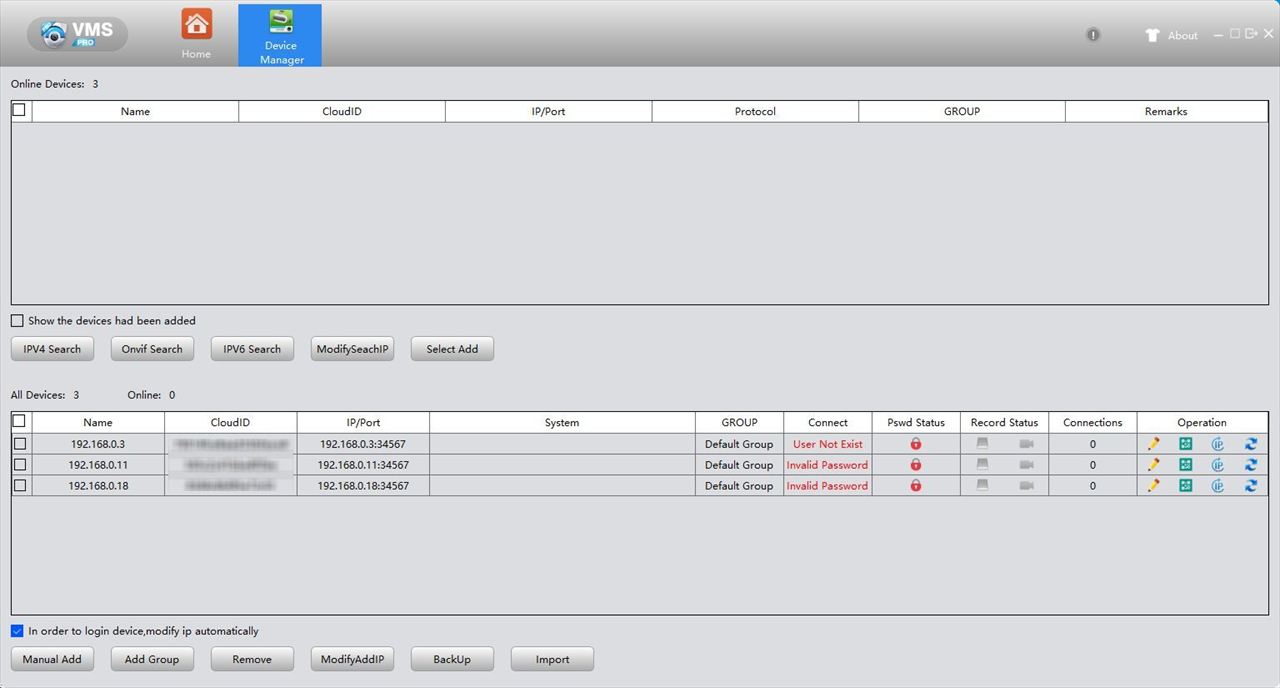
Task: Open the About link
Action: [1182, 36]
